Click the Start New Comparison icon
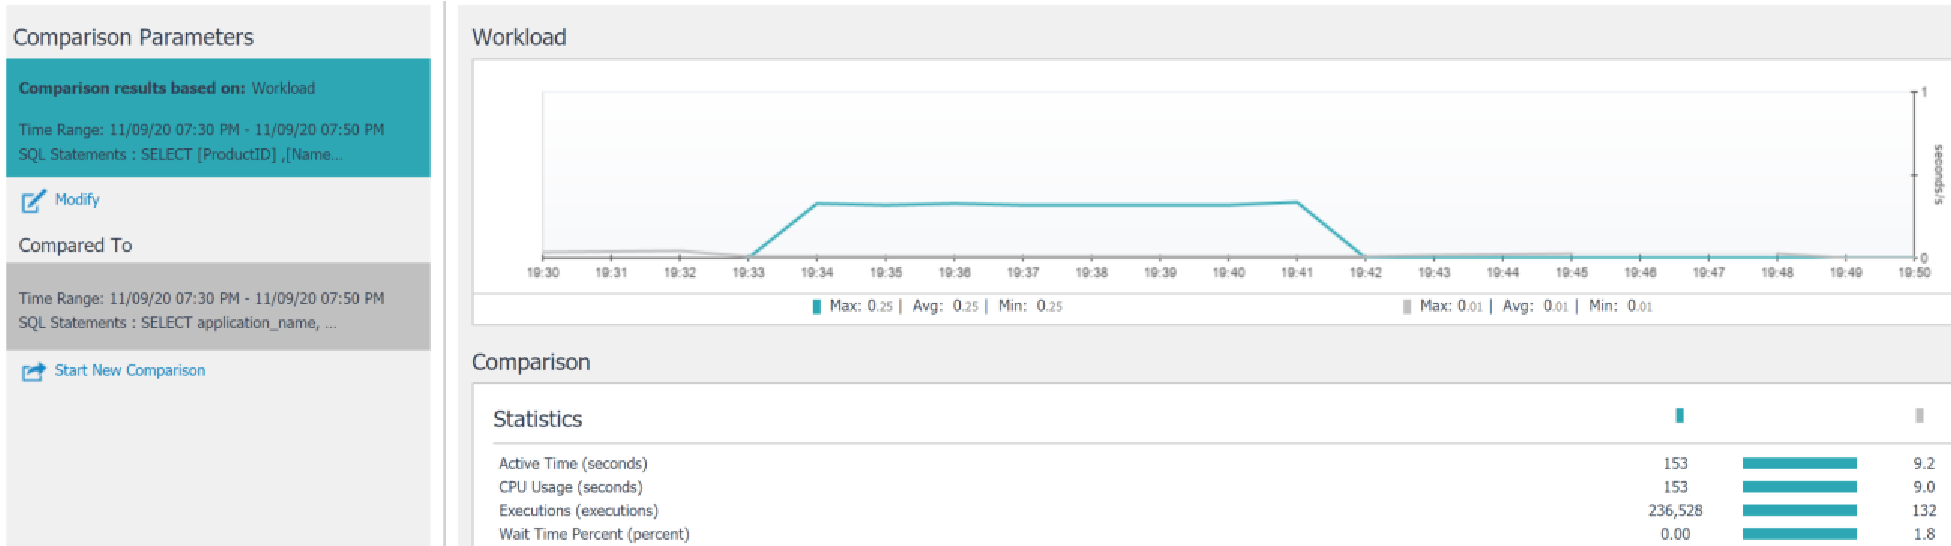The image size is (1951, 546). (34, 371)
